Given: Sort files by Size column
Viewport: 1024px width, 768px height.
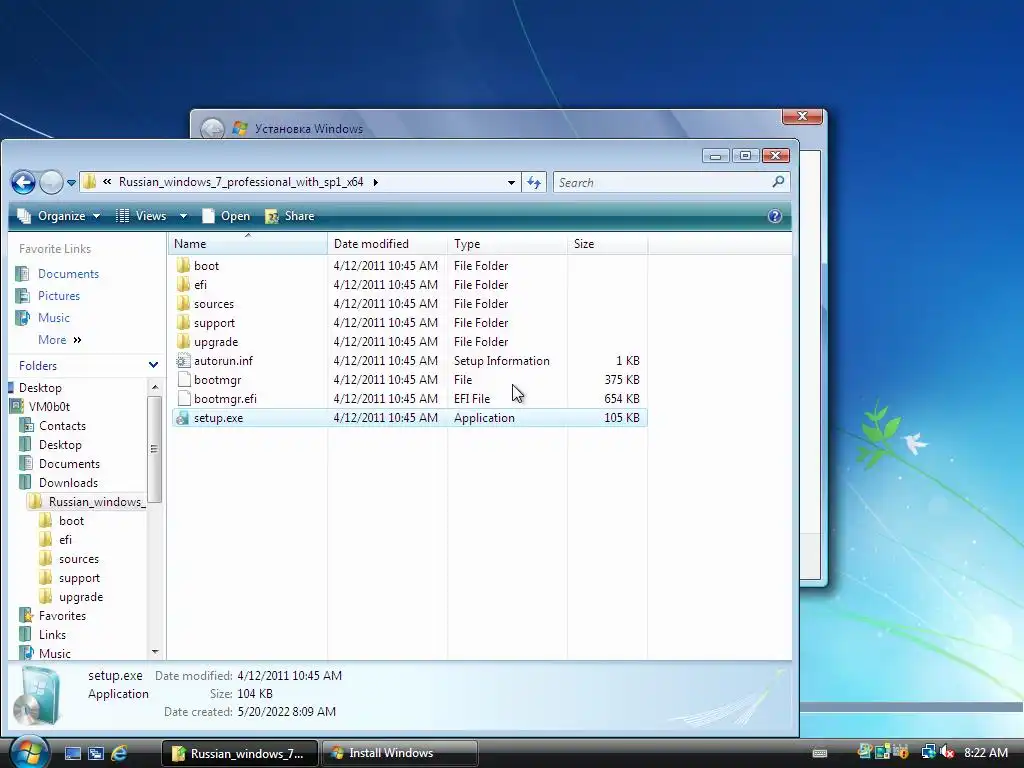Looking at the screenshot, I should pos(607,244).
